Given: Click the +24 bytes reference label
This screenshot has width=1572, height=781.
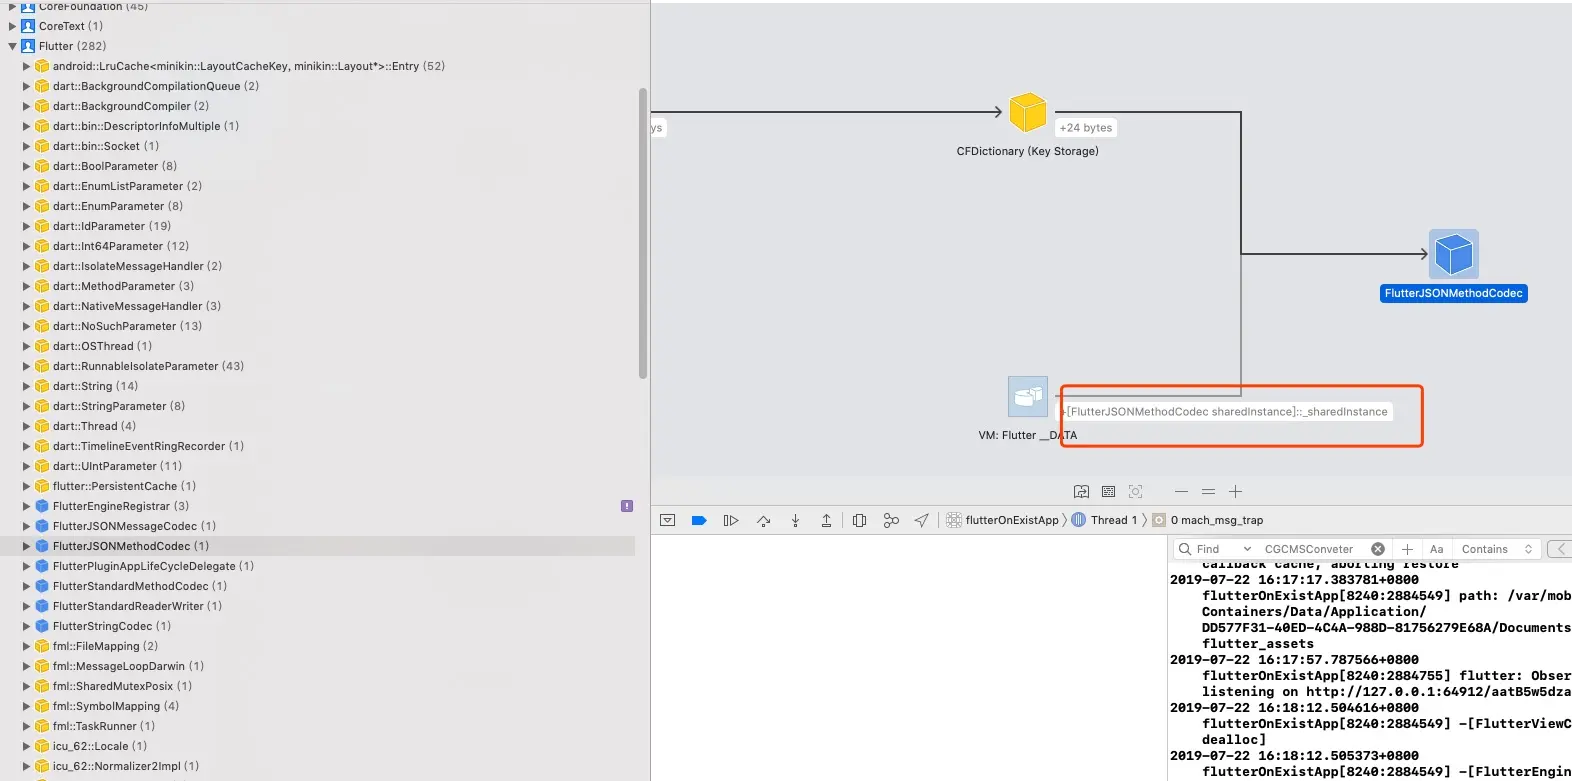Looking at the screenshot, I should coord(1086,128).
